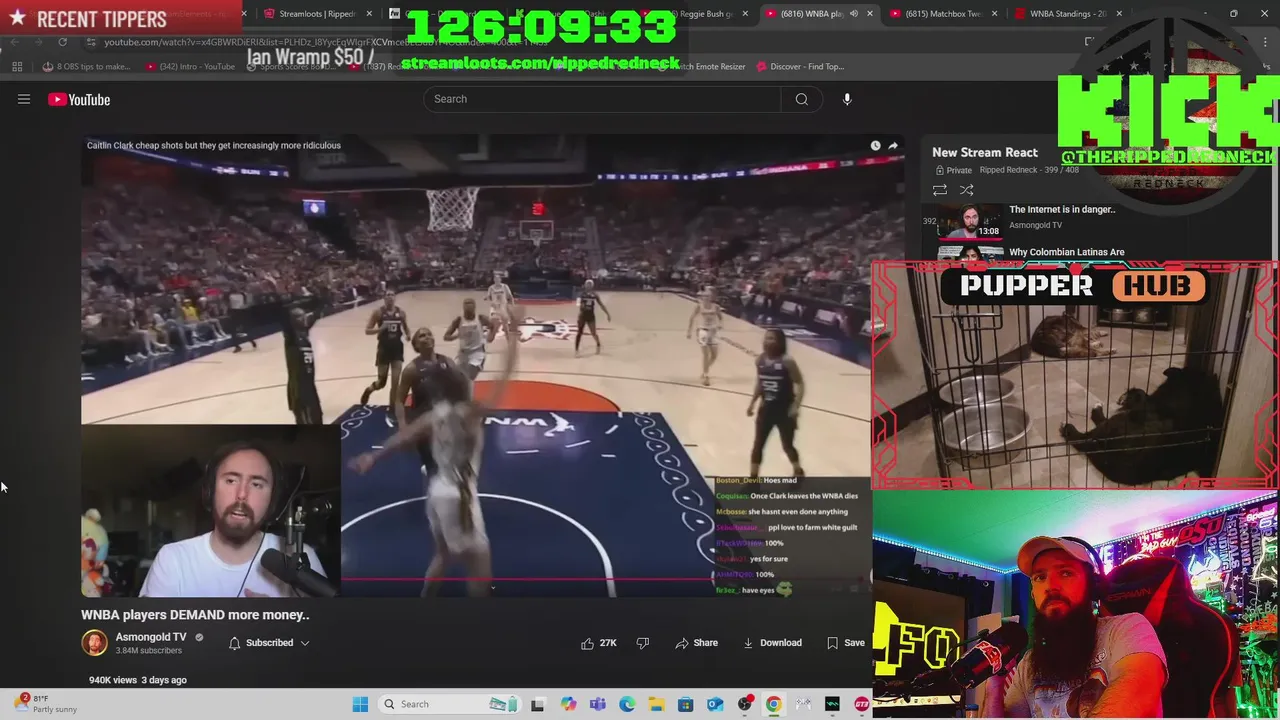Download the video
The image size is (1280, 720).
point(772,643)
